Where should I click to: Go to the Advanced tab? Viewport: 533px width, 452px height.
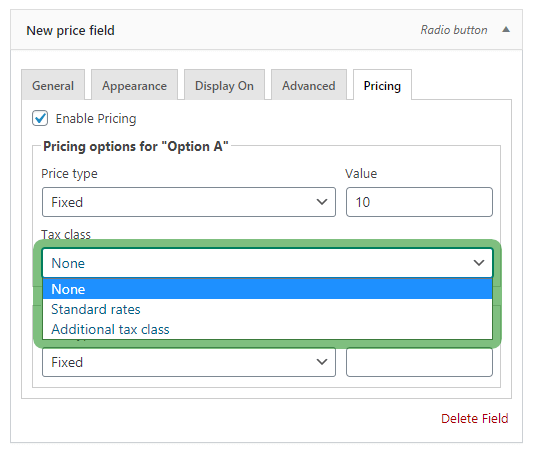pos(309,85)
